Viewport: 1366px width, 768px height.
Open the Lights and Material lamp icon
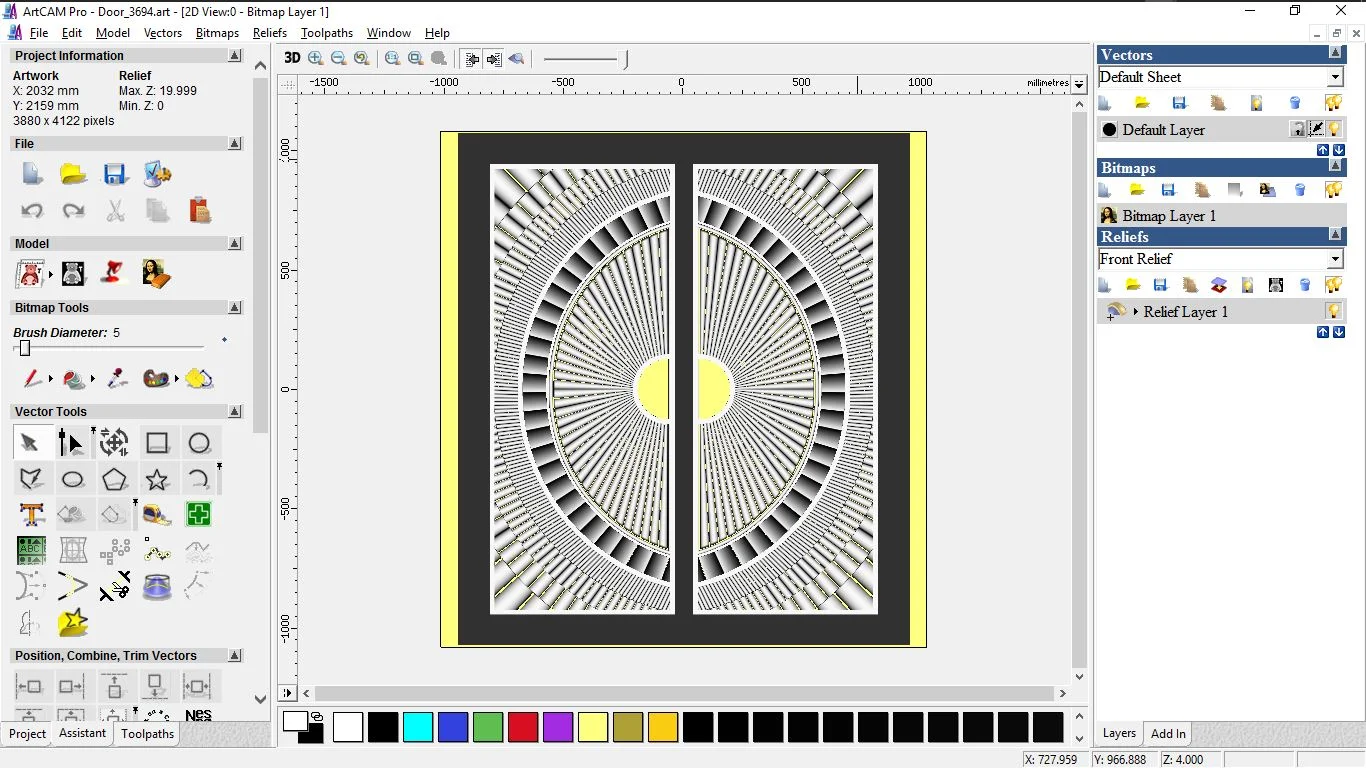(x=114, y=273)
